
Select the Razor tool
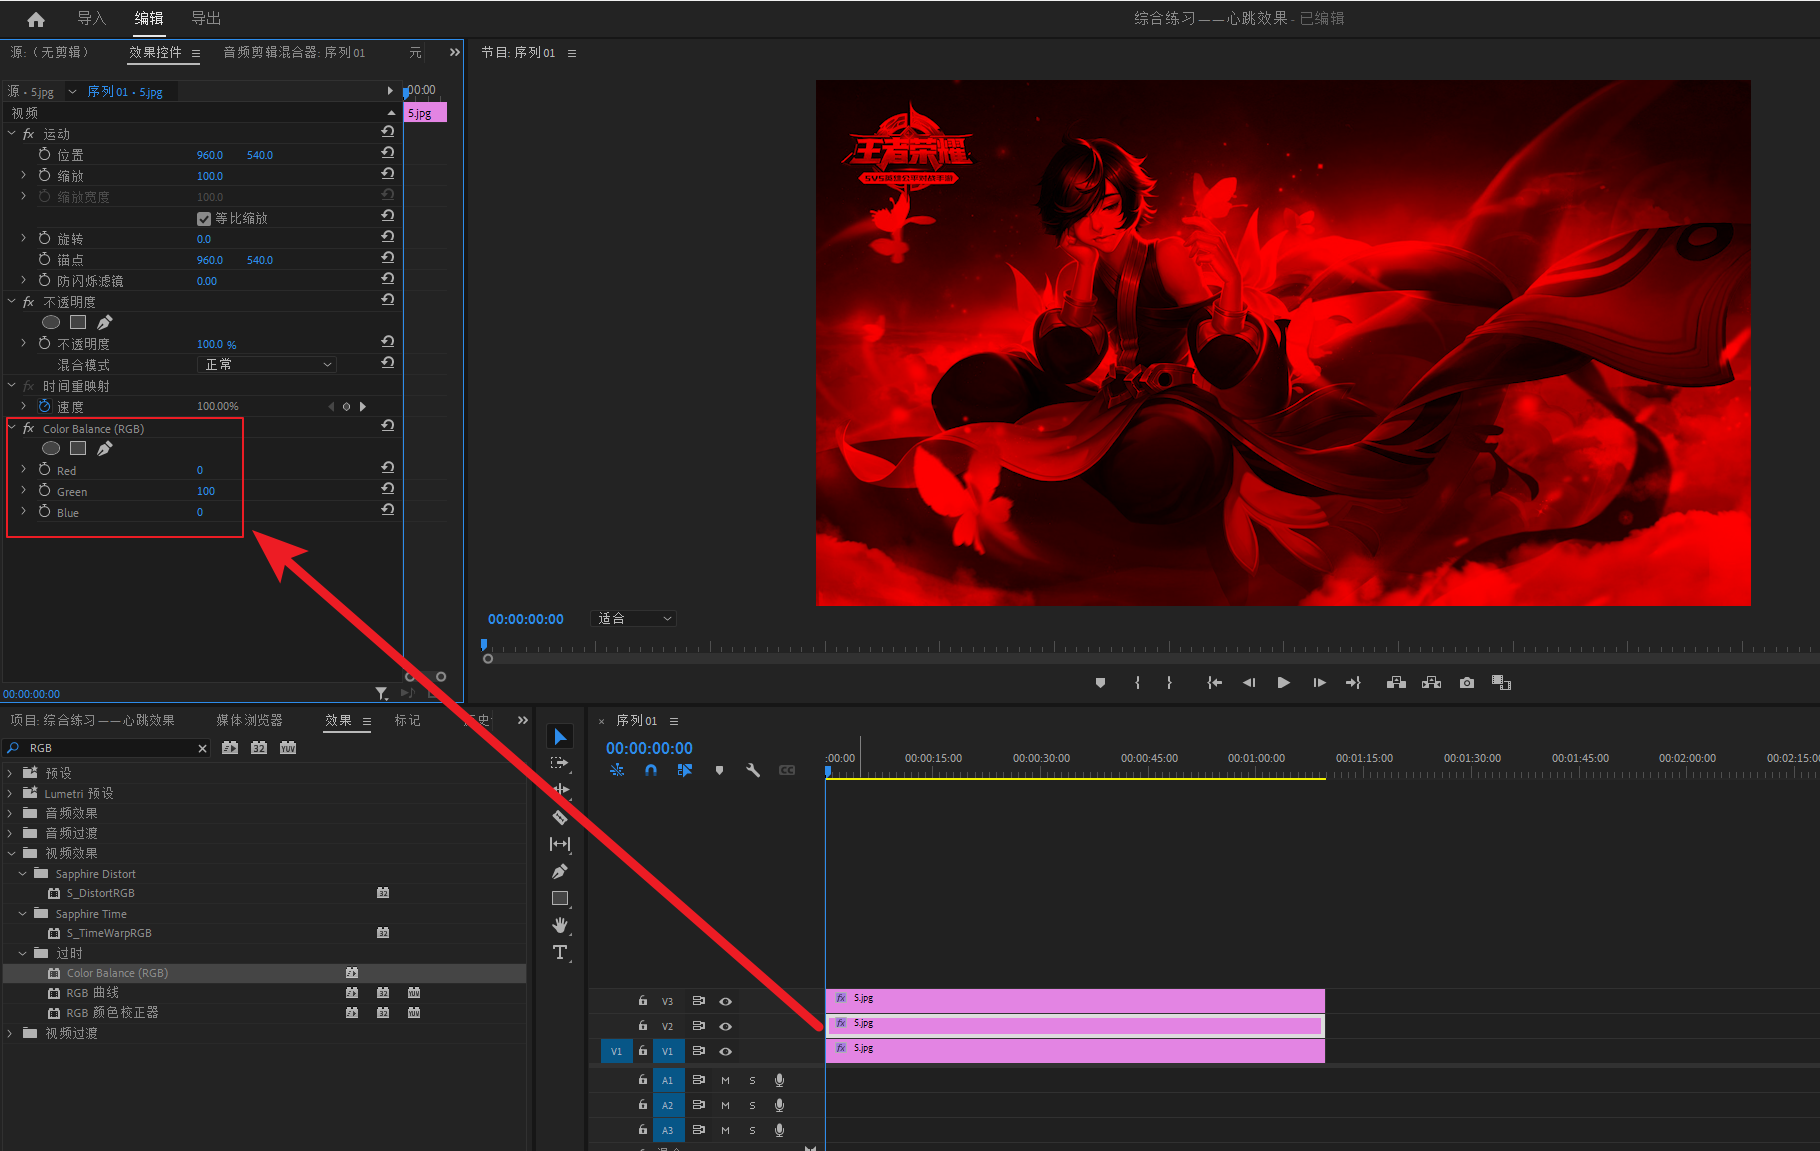(x=560, y=817)
